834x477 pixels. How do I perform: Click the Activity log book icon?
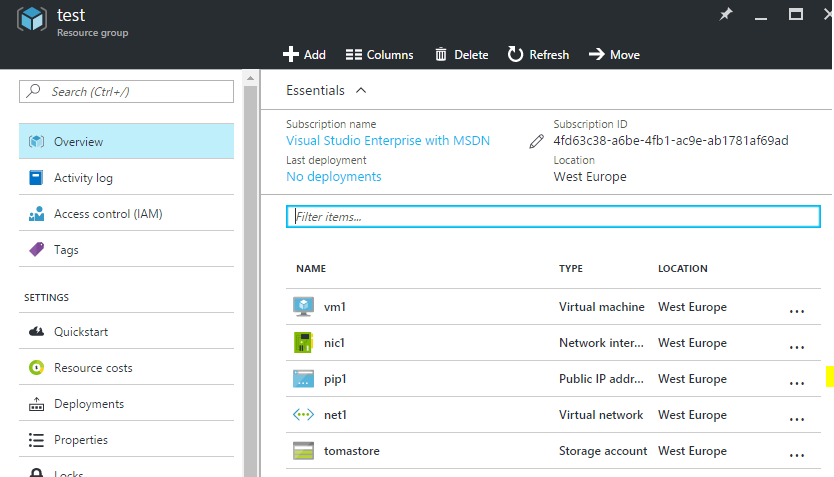36,178
